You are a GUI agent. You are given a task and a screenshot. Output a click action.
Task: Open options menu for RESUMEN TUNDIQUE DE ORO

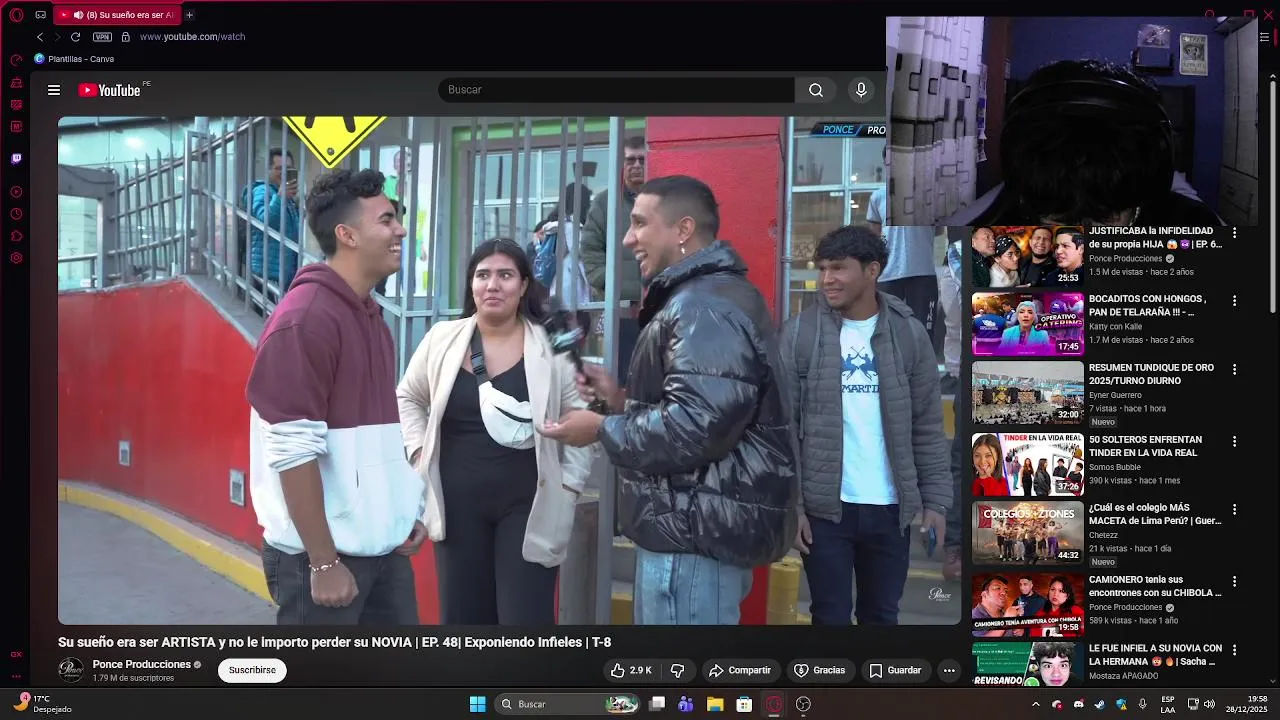pos(1235,370)
